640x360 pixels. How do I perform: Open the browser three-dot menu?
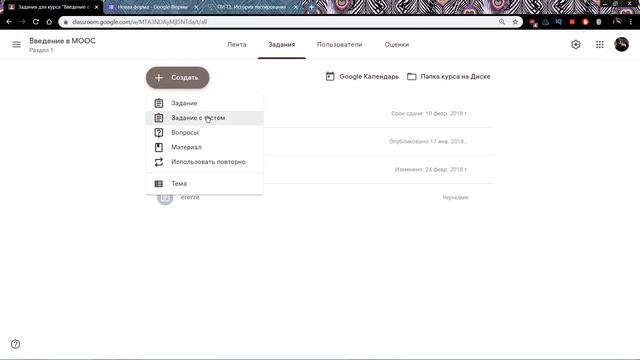(631, 22)
